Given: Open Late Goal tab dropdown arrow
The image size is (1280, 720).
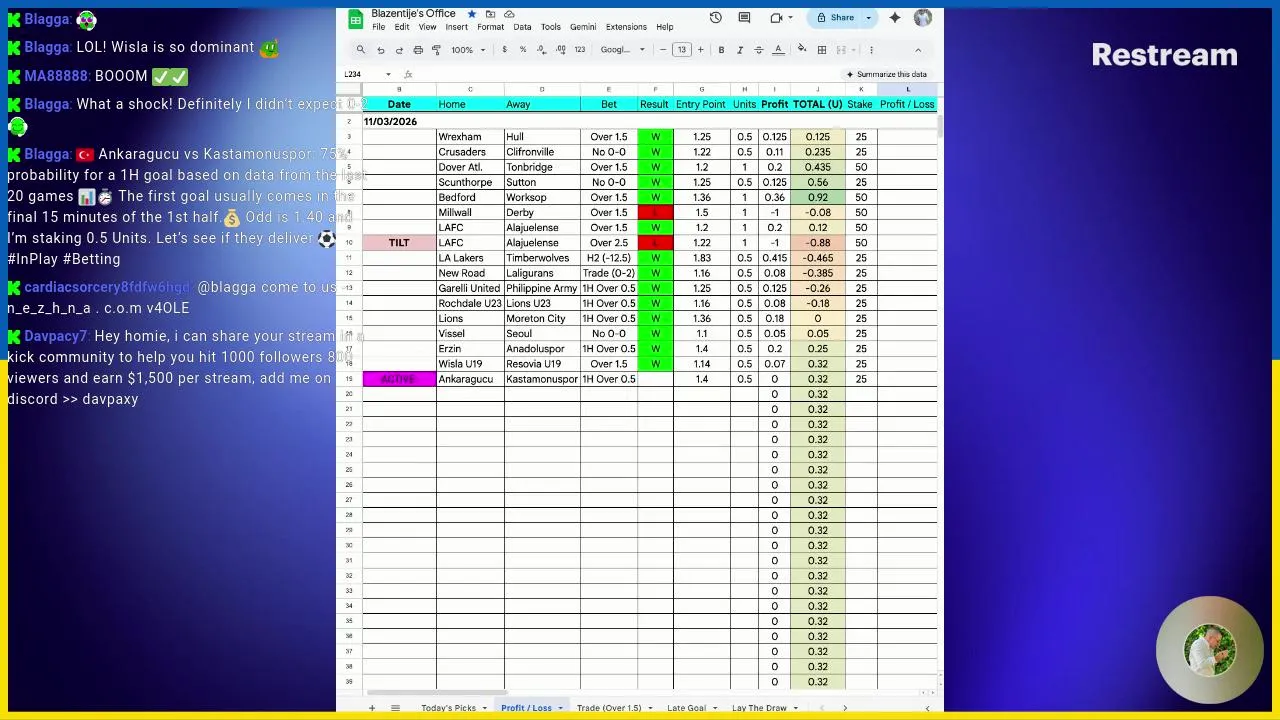Looking at the screenshot, I should pos(714,708).
